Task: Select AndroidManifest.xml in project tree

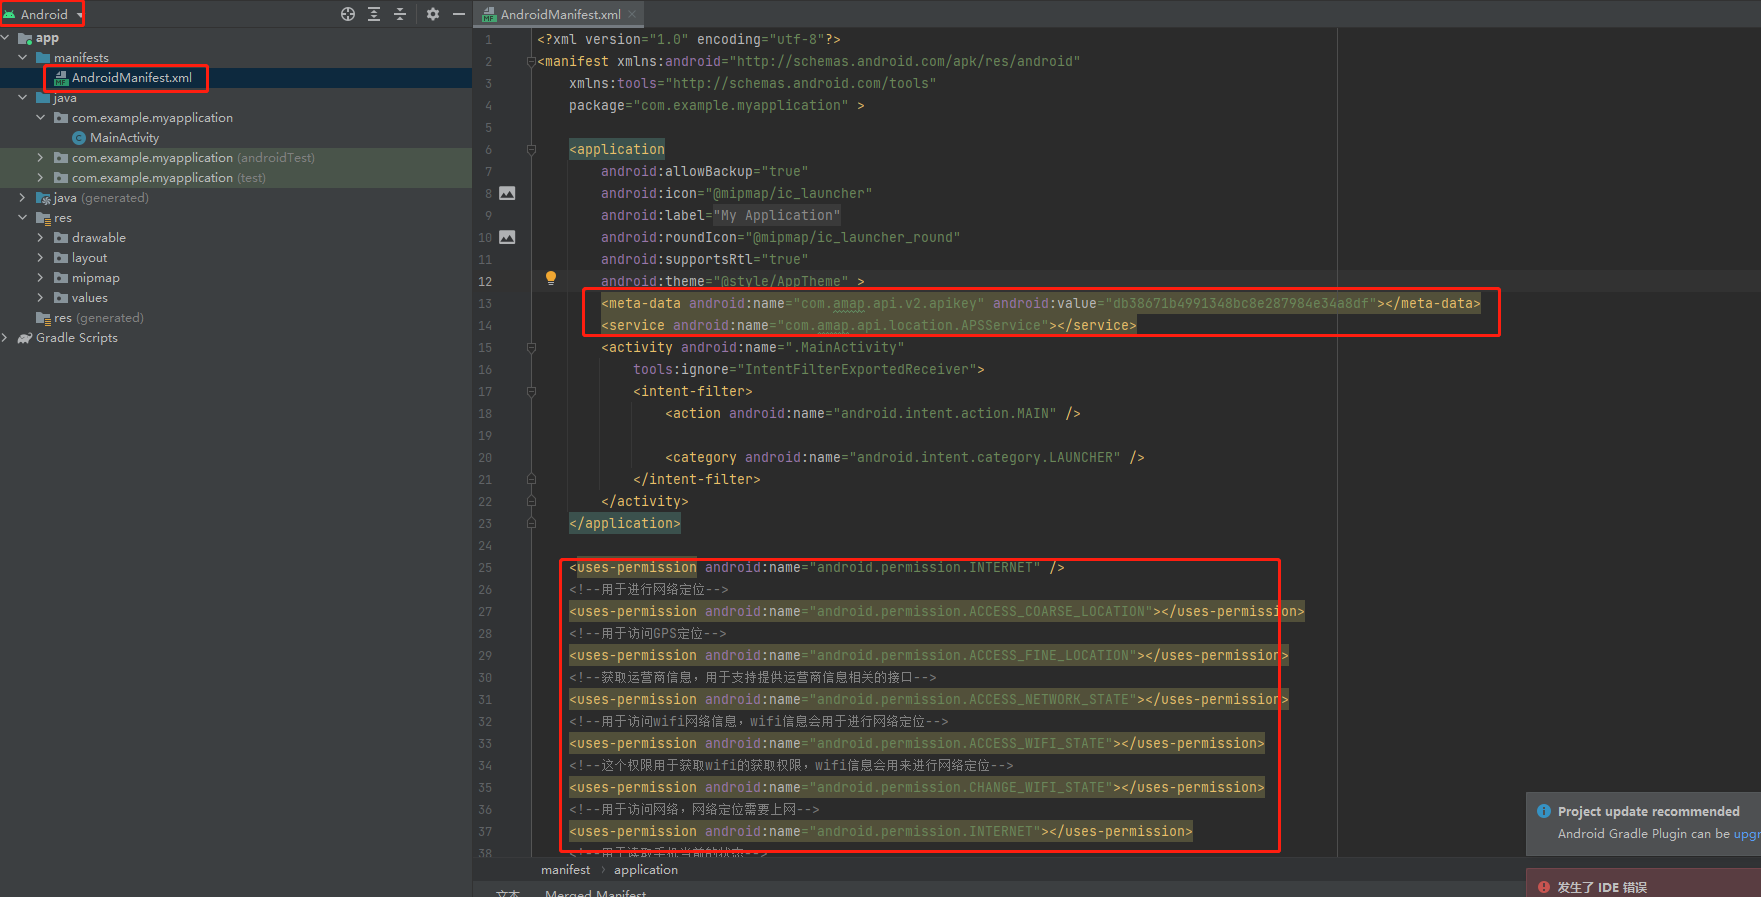Action: point(131,78)
